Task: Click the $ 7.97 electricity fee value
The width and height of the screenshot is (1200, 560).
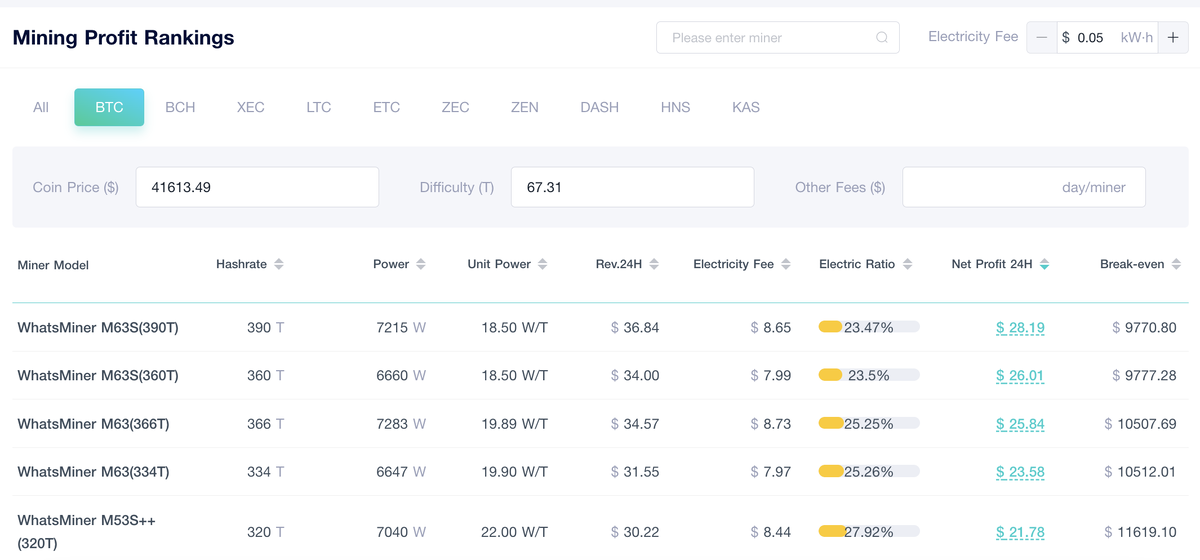Action: point(771,472)
